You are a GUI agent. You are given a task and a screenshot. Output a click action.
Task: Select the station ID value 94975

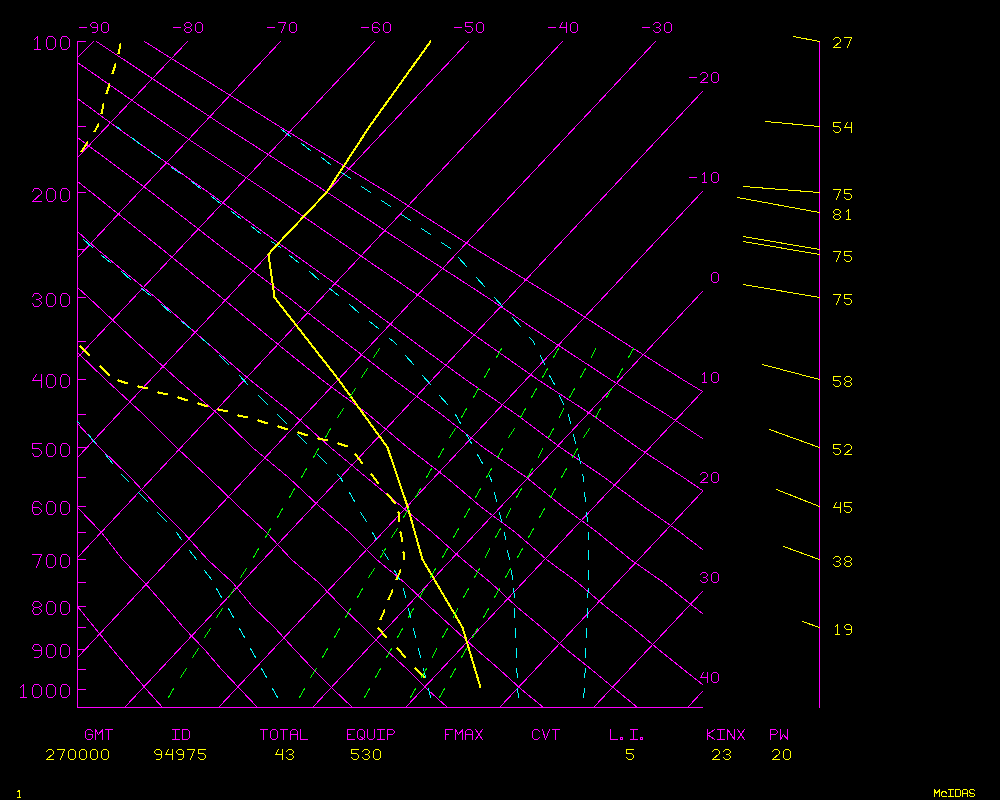pos(180,755)
